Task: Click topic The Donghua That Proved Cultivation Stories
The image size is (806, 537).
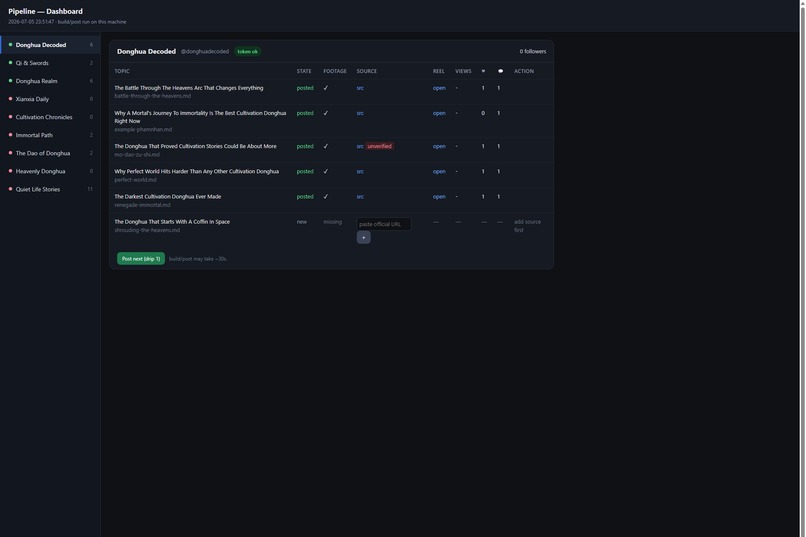Action: point(195,146)
